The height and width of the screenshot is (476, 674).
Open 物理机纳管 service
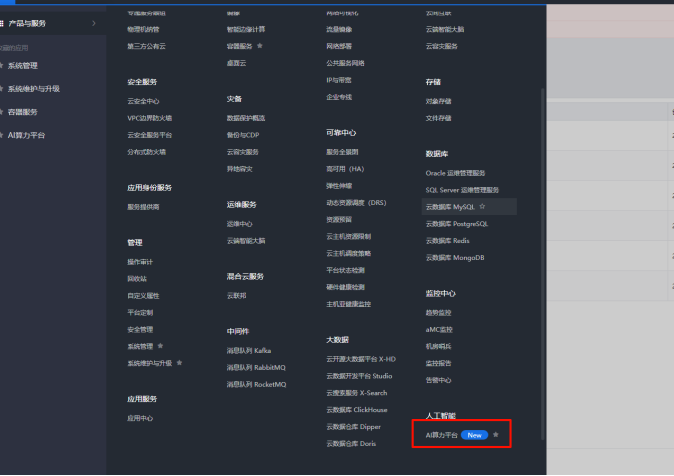pyautogui.click(x=143, y=29)
